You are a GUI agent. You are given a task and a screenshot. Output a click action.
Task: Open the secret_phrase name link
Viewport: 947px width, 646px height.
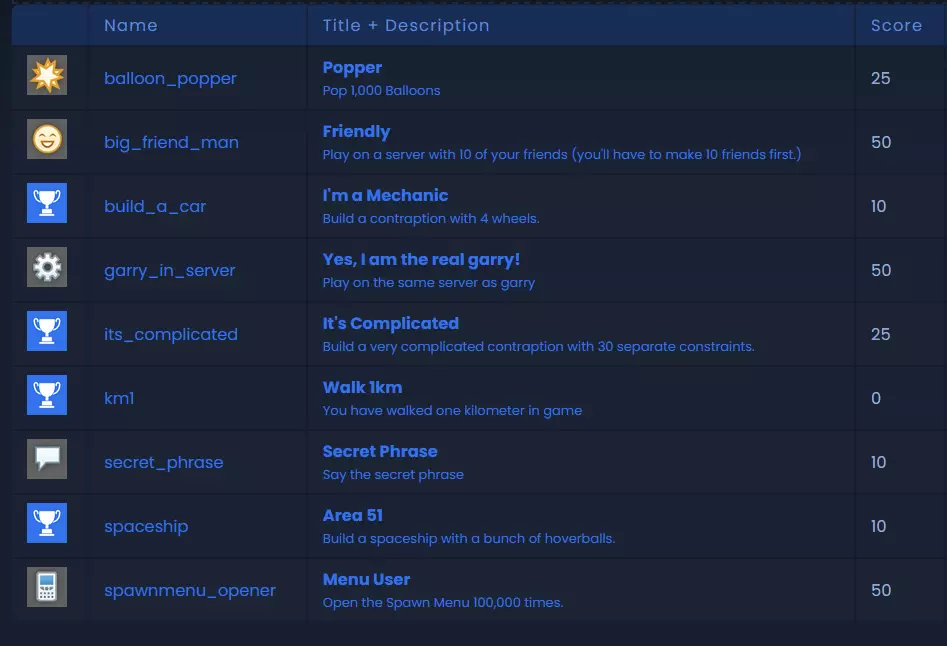164,463
